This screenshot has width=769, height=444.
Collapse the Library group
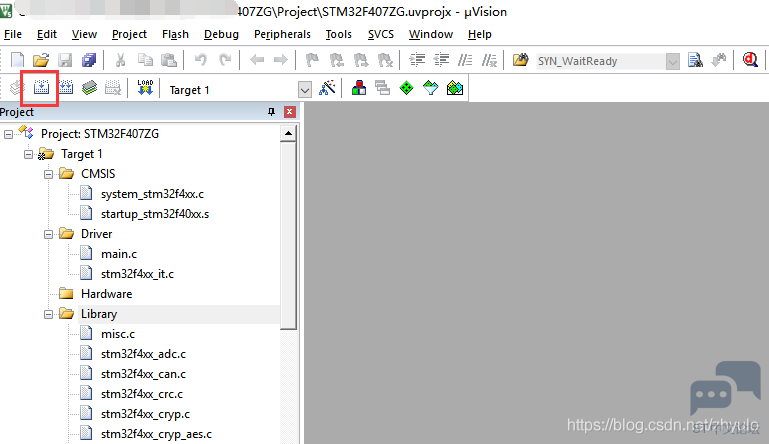pos(48,314)
